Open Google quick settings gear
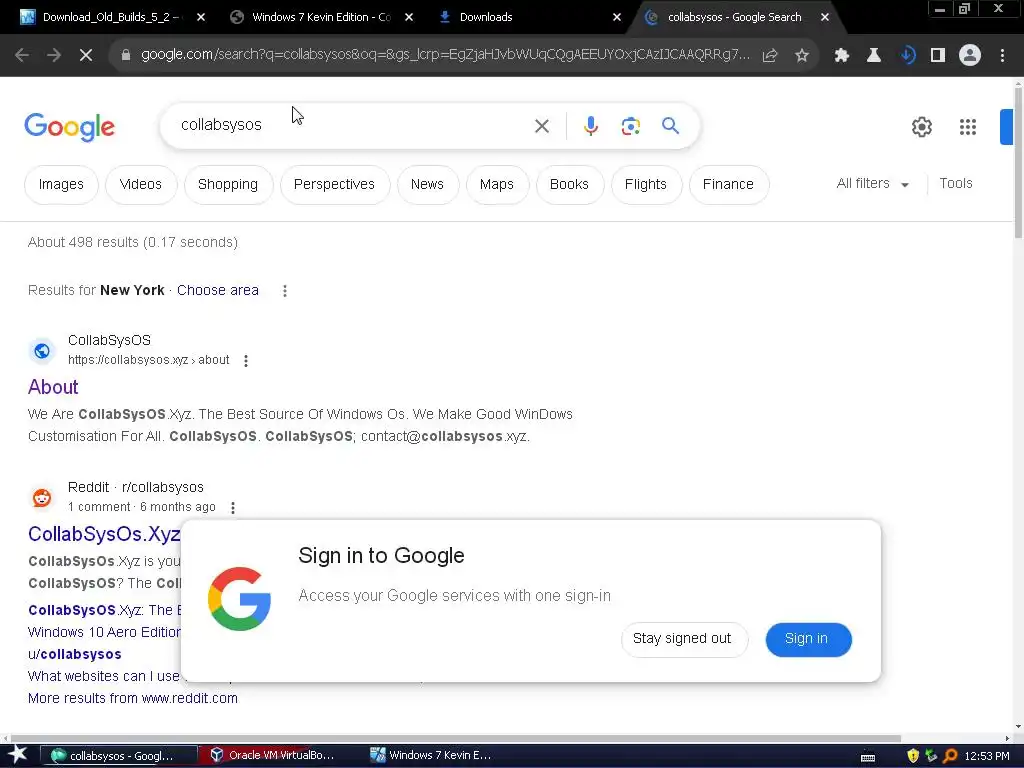 pyautogui.click(x=921, y=127)
